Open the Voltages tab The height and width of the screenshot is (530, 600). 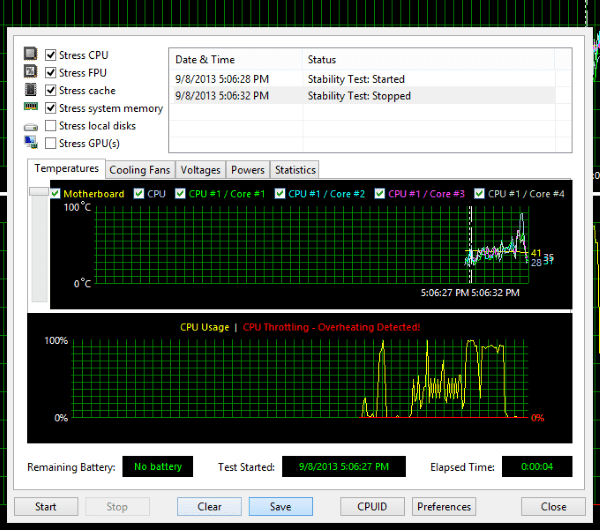click(x=201, y=170)
